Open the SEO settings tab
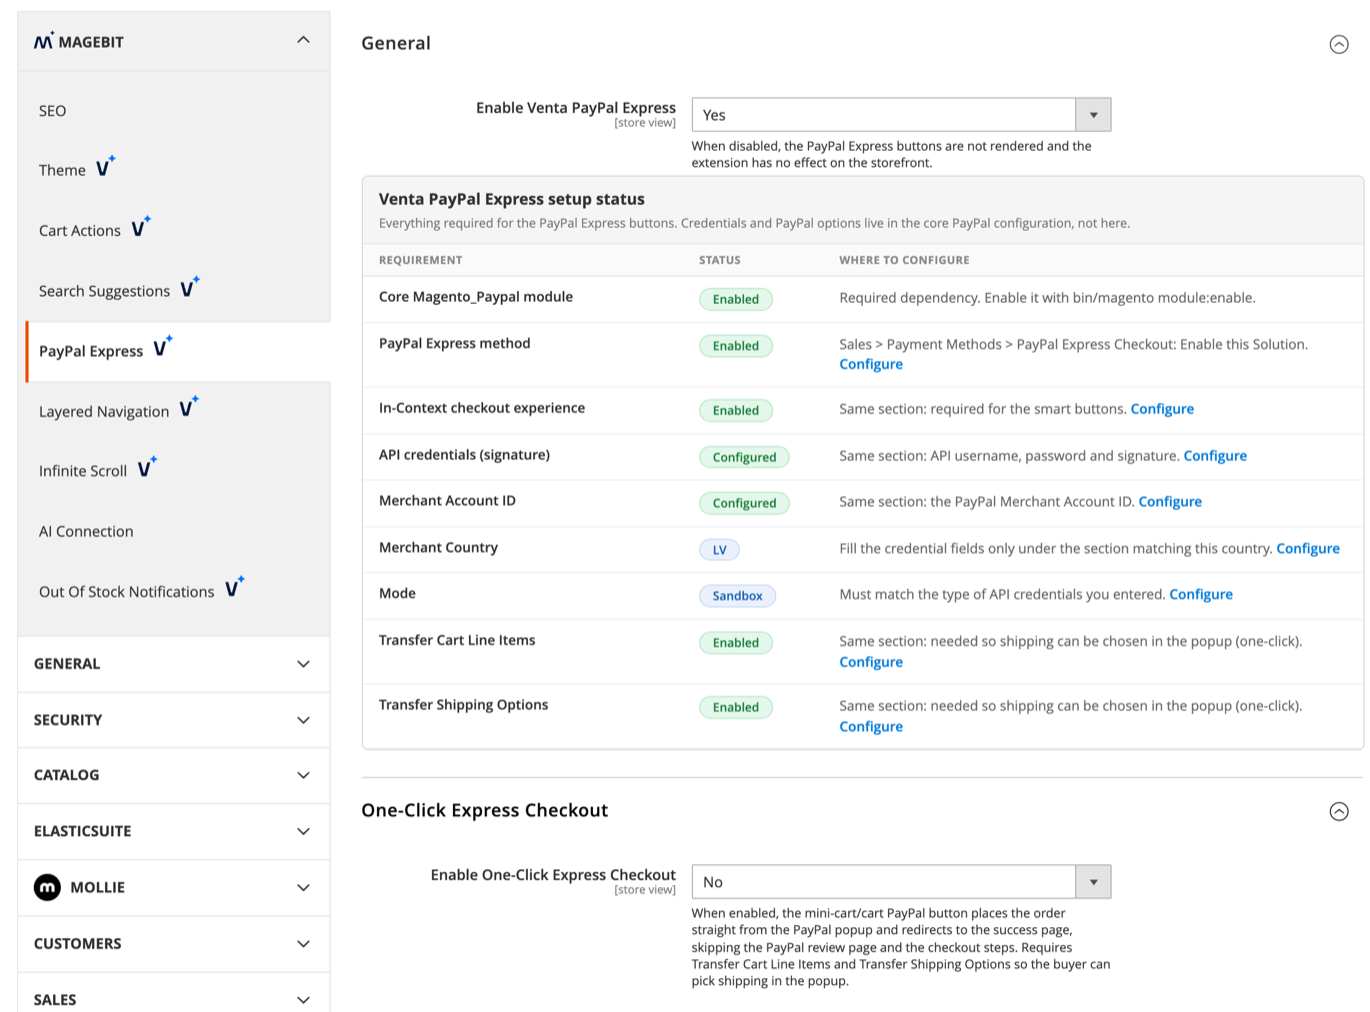Image resolution: width=1370 pixels, height=1012 pixels. click(174, 111)
